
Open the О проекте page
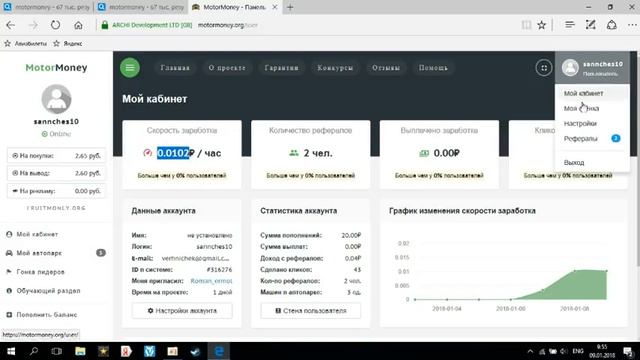click(x=227, y=68)
